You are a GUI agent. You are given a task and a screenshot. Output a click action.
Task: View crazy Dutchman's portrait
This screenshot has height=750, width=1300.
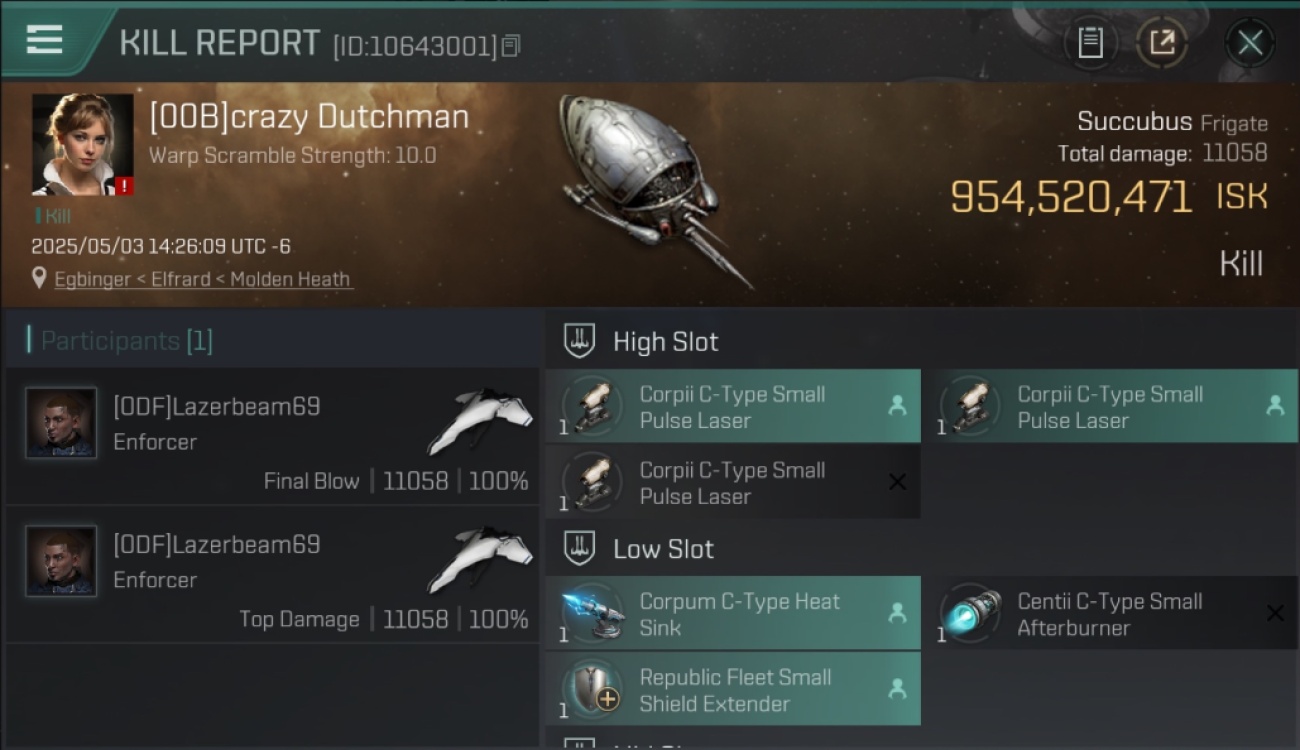click(82, 145)
